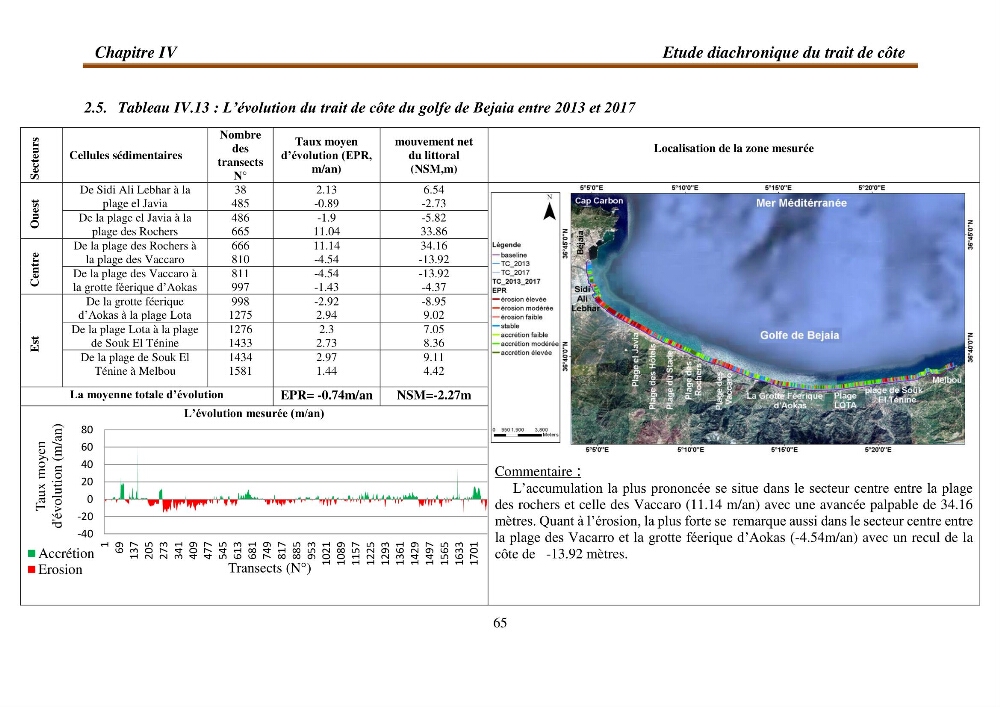Click the green Accrétion legend square

point(31,553)
